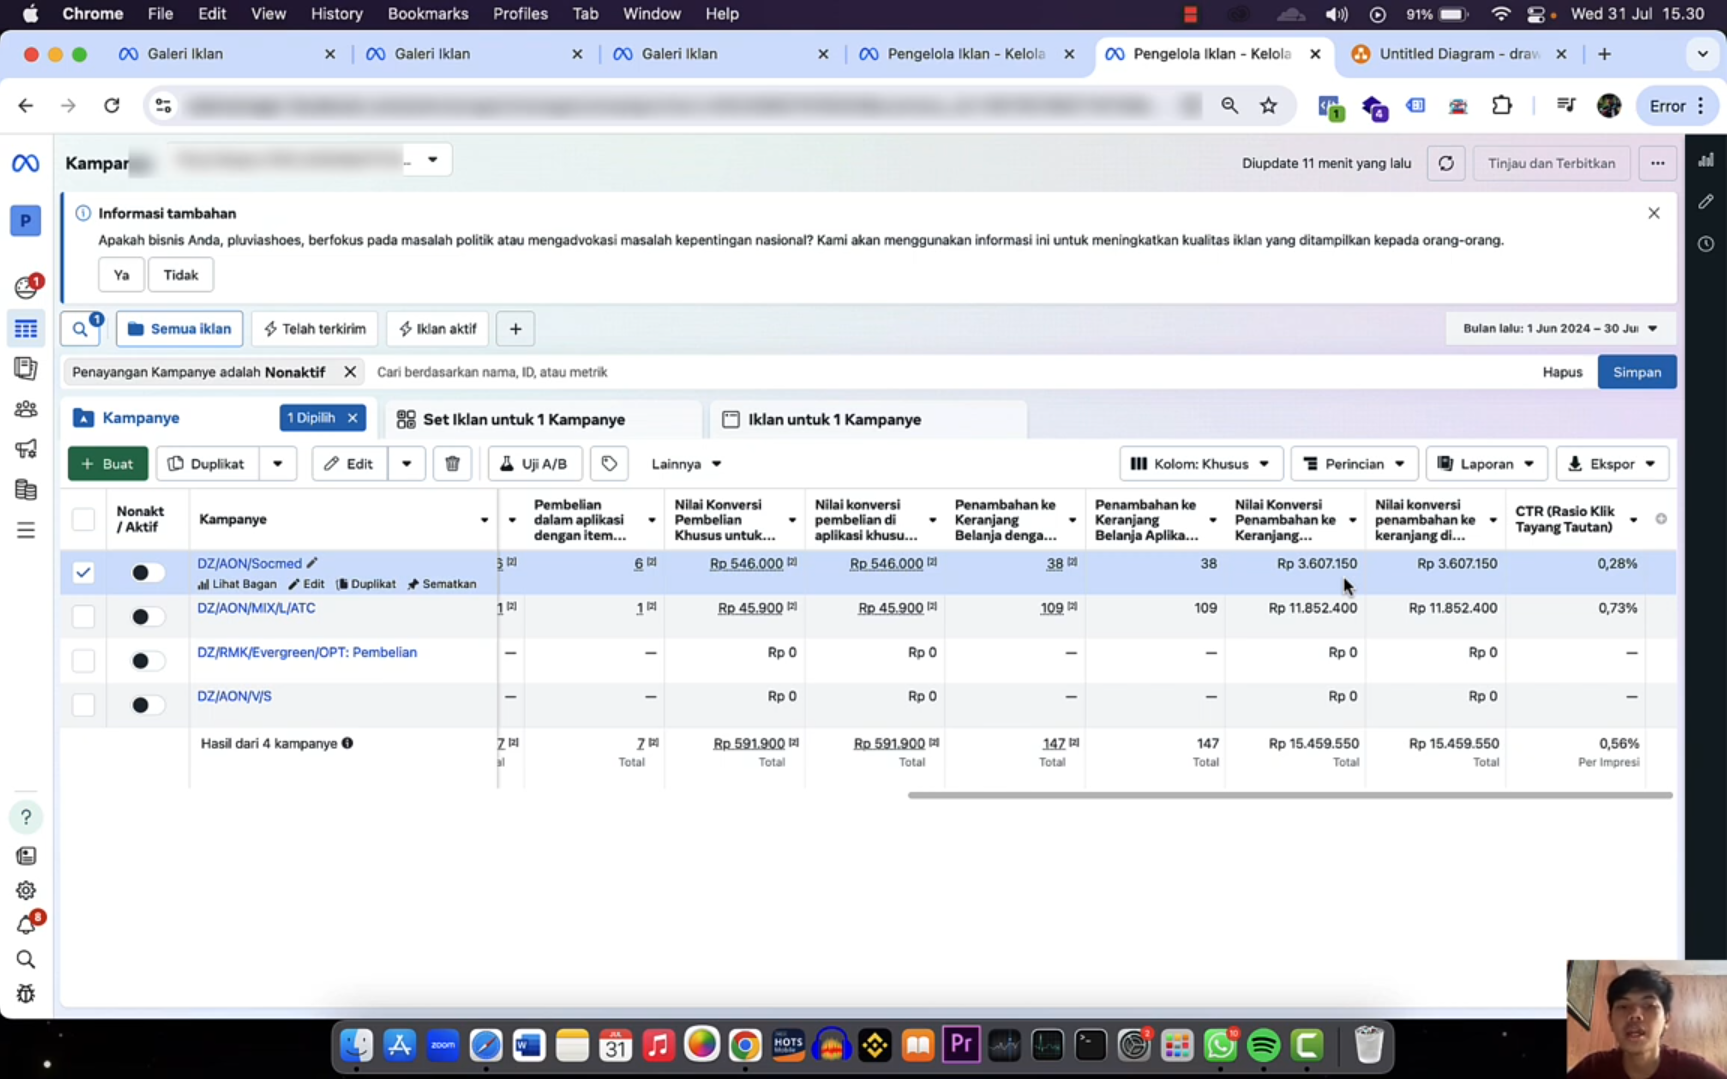The width and height of the screenshot is (1727, 1079).
Task: Click the megaphone advertising settings icon
Action: click(25, 448)
